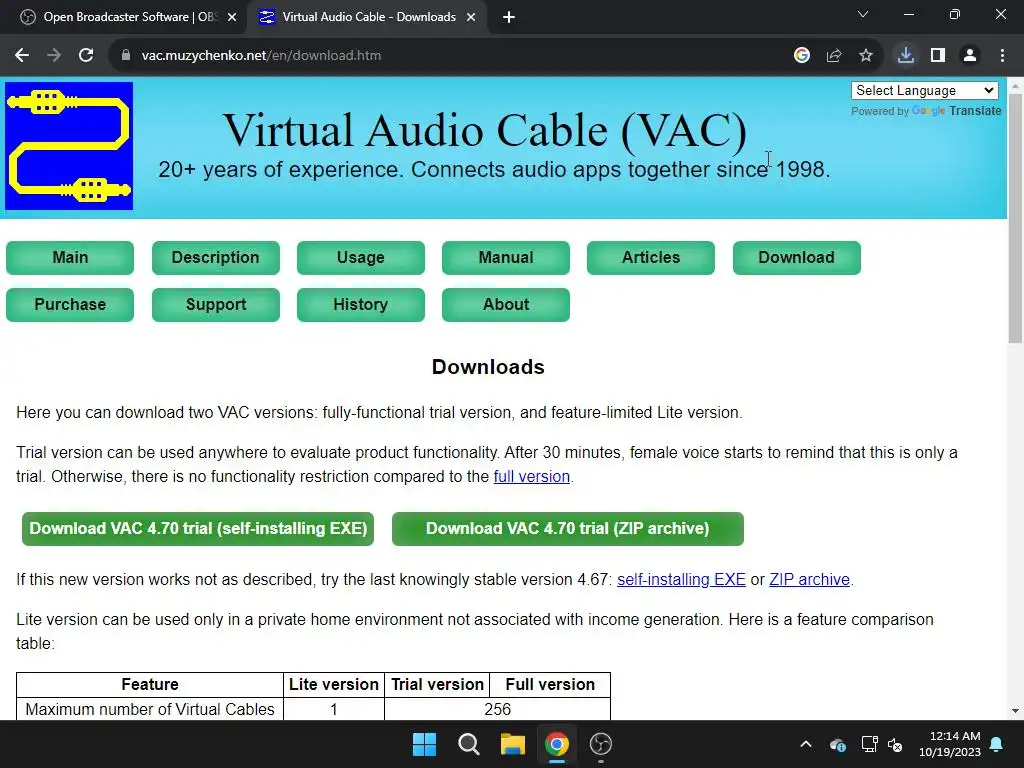Follow the full version link
Image resolution: width=1024 pixels, height=768 pixels.
click(x=532, y=477)
